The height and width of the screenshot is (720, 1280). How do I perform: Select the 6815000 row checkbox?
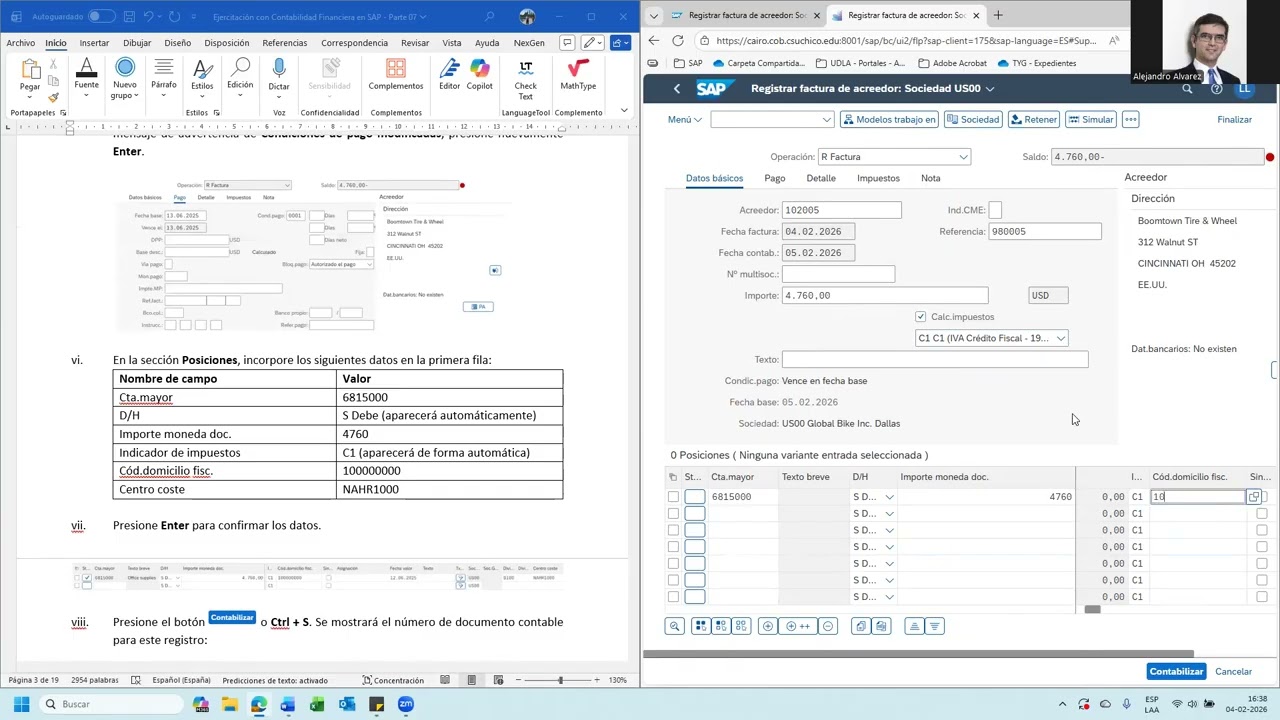click(x=673, y=497)
